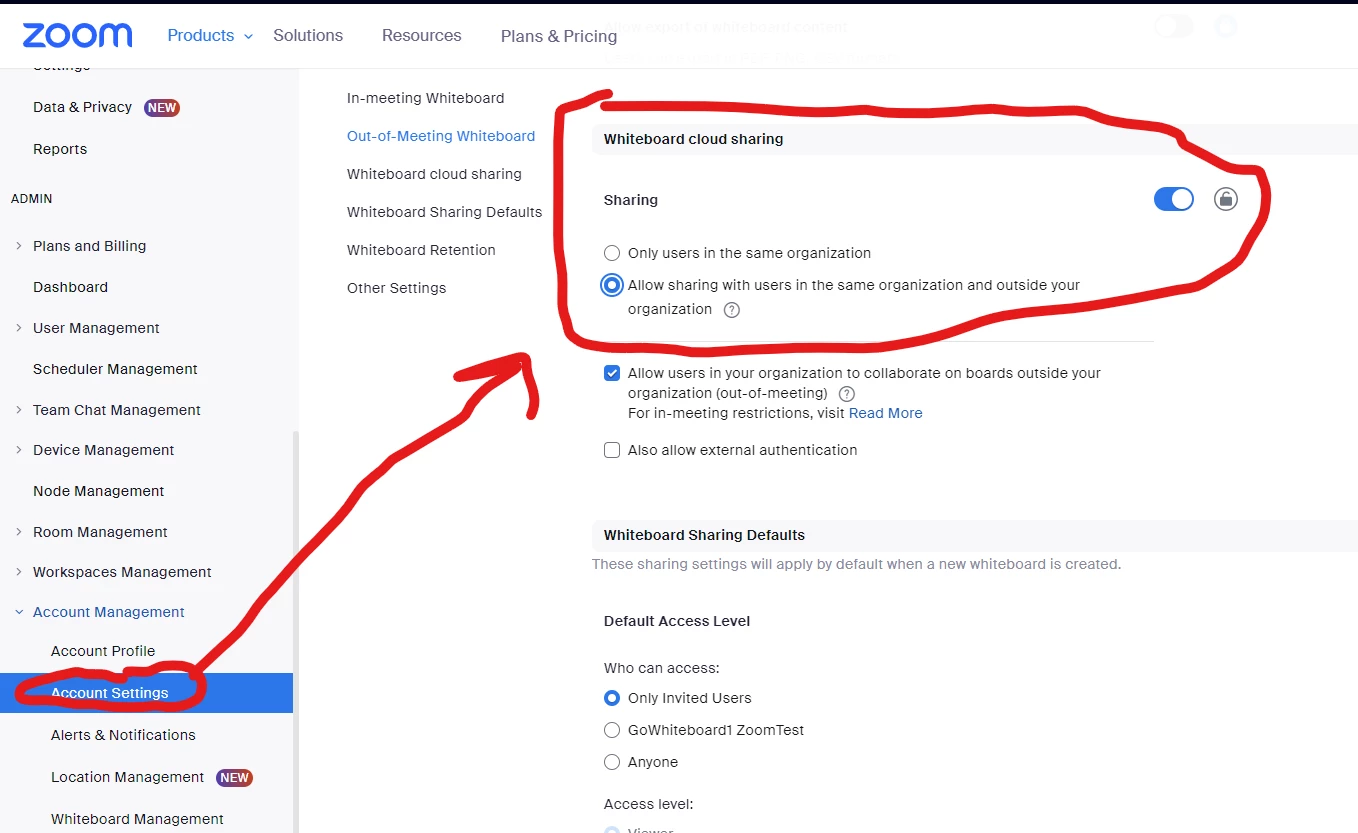1358x833 pixels.
Task: Click the Read More link
Action: (x=886, y=413)
